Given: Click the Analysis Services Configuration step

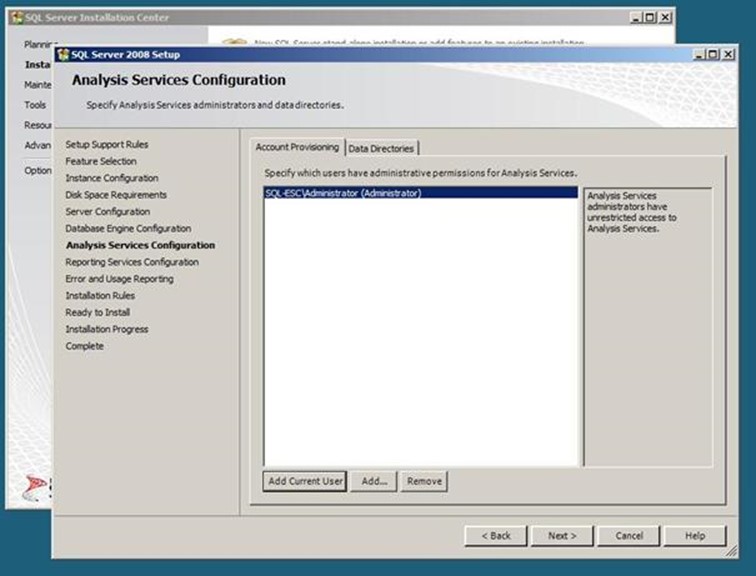Looking at the screenshot, I should coord(140,245).
